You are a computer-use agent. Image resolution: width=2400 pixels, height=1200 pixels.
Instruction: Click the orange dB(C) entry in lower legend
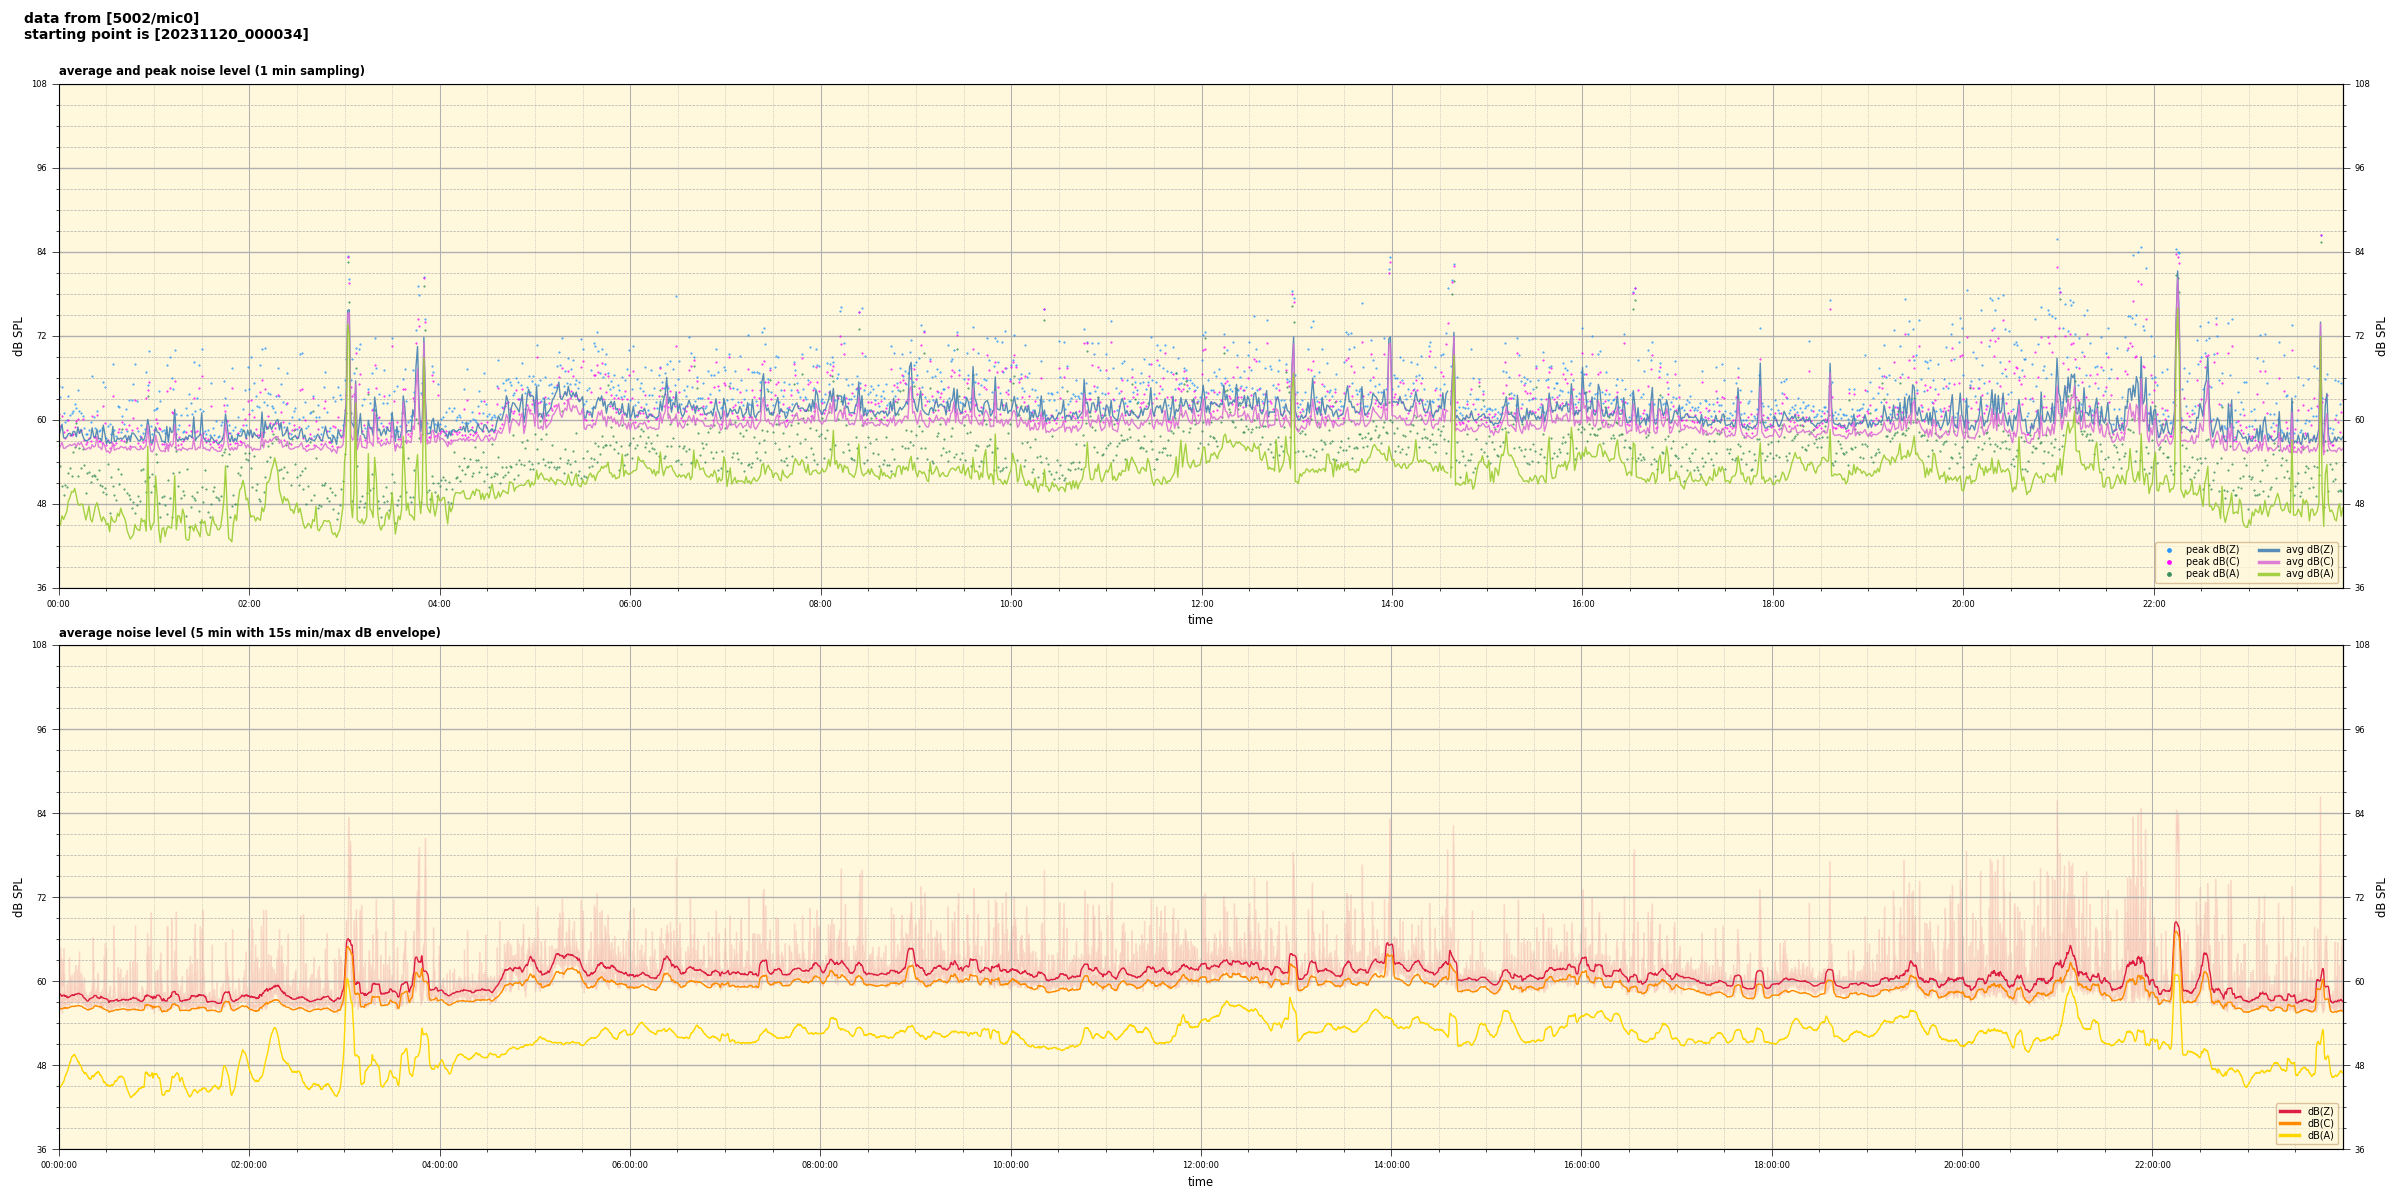2289,1123
